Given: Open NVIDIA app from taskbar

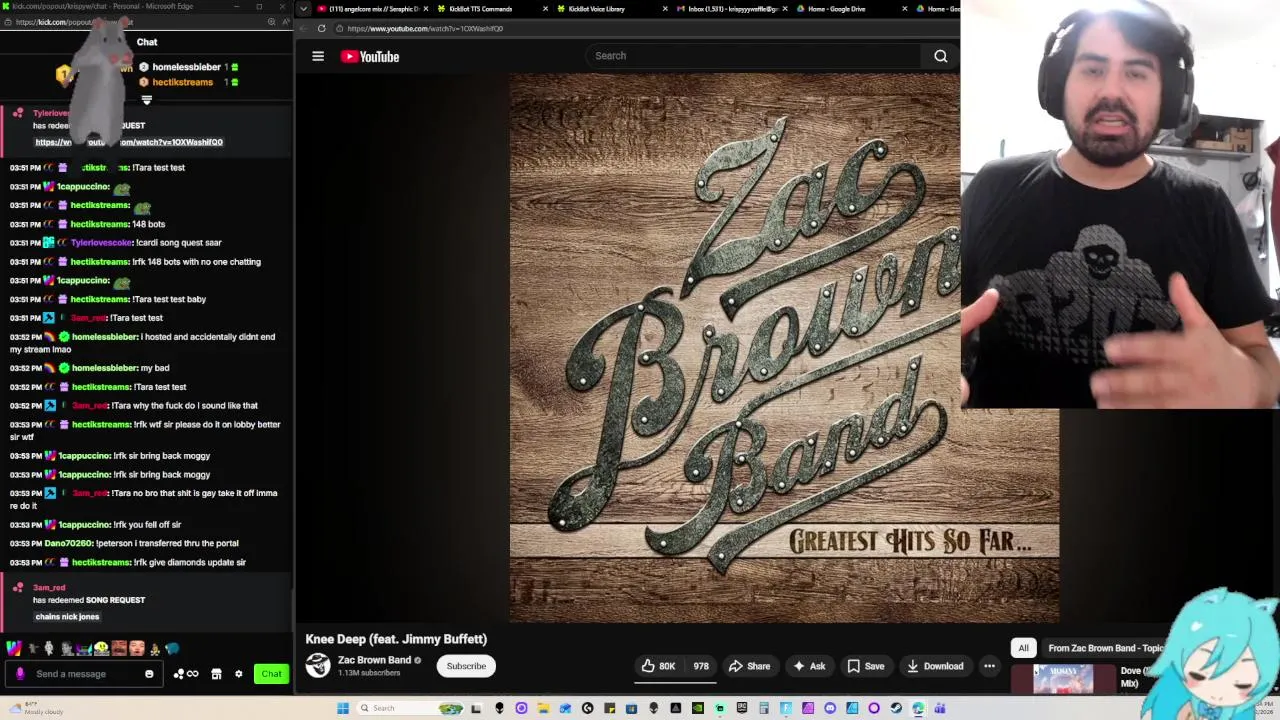Looking at the screenshot, I should (x=697, y=708).
